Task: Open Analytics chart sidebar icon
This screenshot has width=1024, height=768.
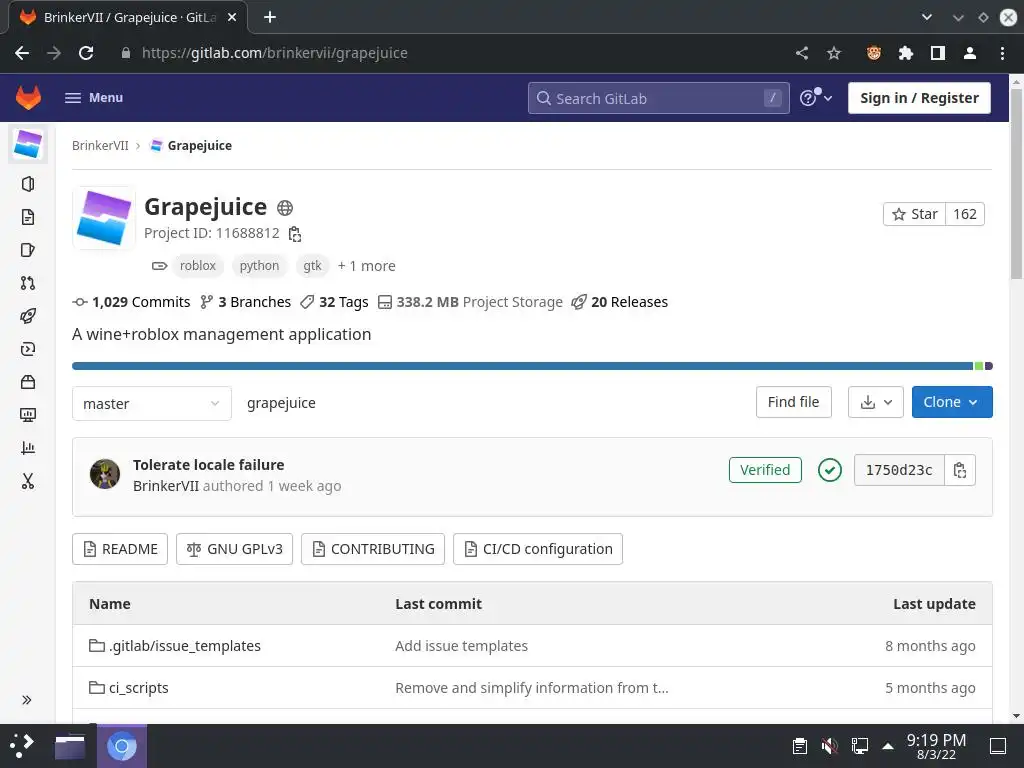Action: point(27,448)
